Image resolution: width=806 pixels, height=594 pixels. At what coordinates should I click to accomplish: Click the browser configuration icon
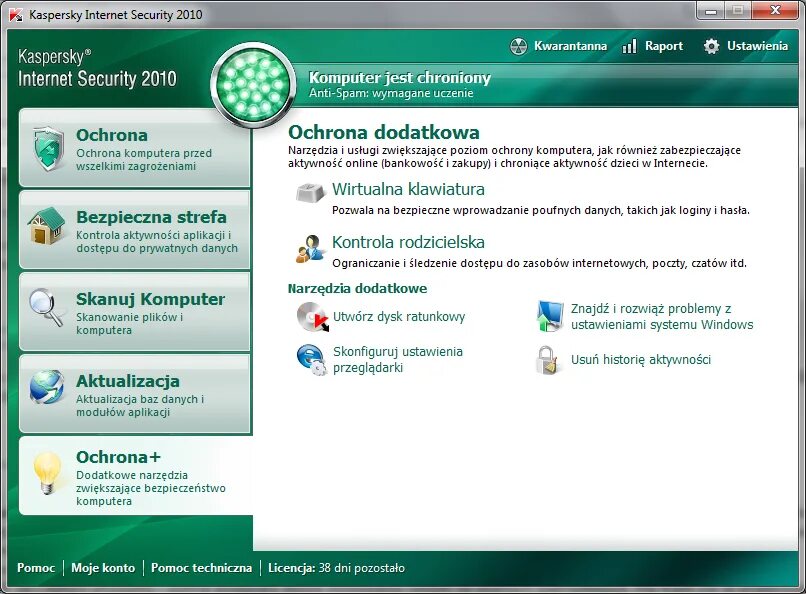pos(312,360)
